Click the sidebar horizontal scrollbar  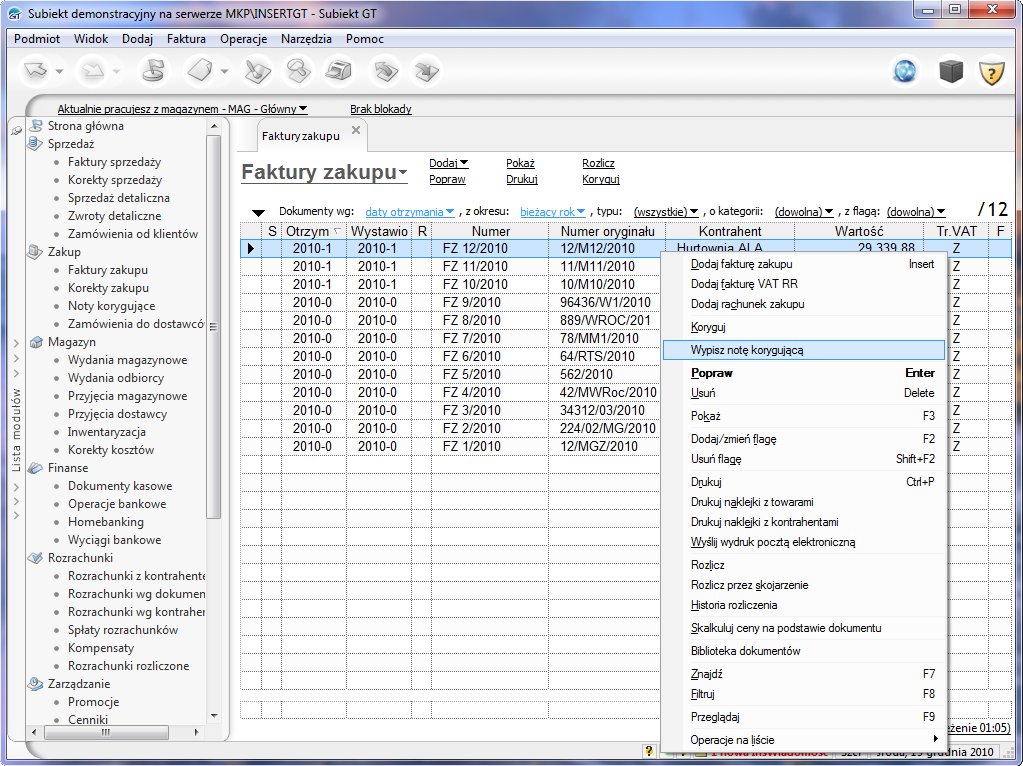(105, 731)
